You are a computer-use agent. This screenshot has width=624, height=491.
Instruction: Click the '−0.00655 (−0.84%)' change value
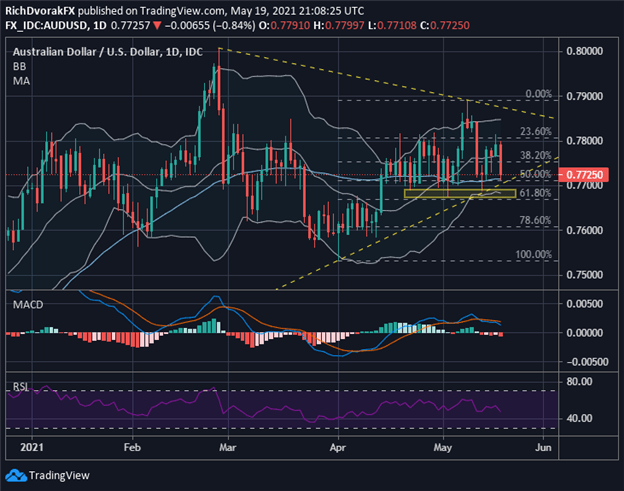coord(210,26)
